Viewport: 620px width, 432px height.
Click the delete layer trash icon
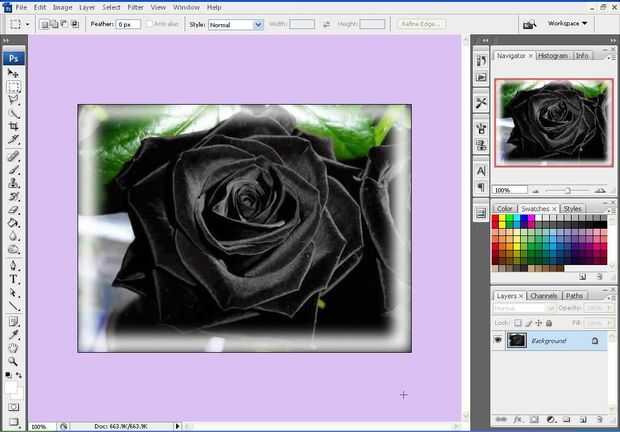click(x=599, y=419)
